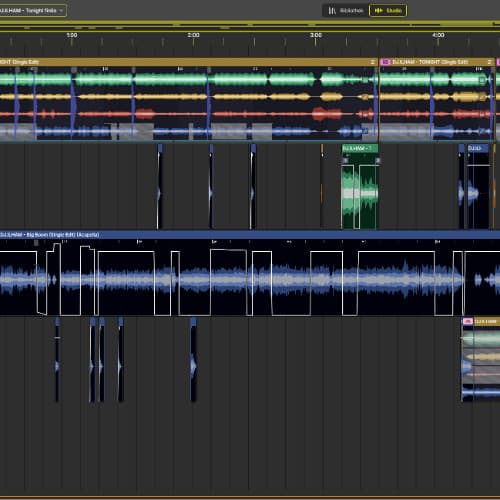Click the pink badge on the second TONIGHT track
Viewport: 500px width, 500px height.
coord(385,62)
